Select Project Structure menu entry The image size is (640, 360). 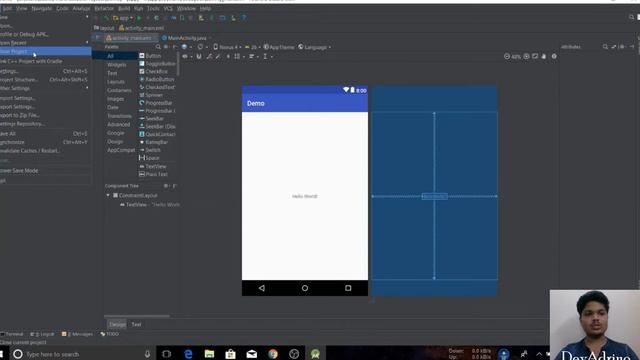pyautogui.click(x=45, y=80)
